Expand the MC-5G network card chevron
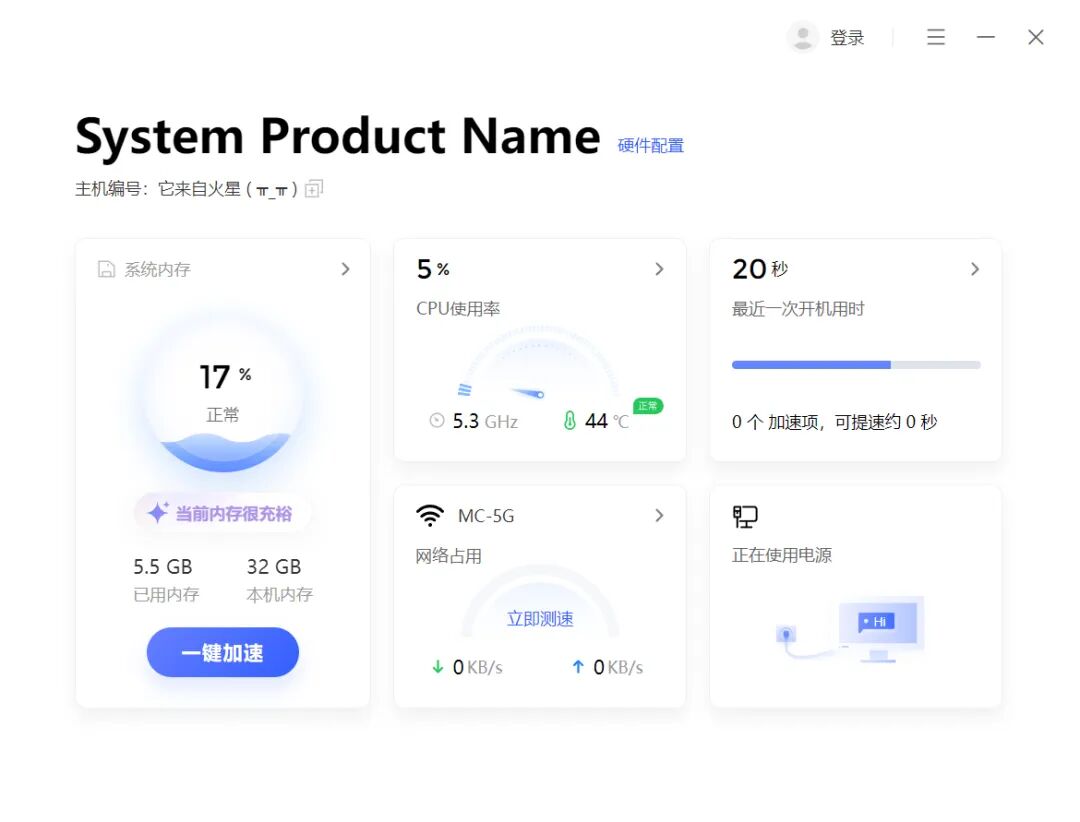 659,515
